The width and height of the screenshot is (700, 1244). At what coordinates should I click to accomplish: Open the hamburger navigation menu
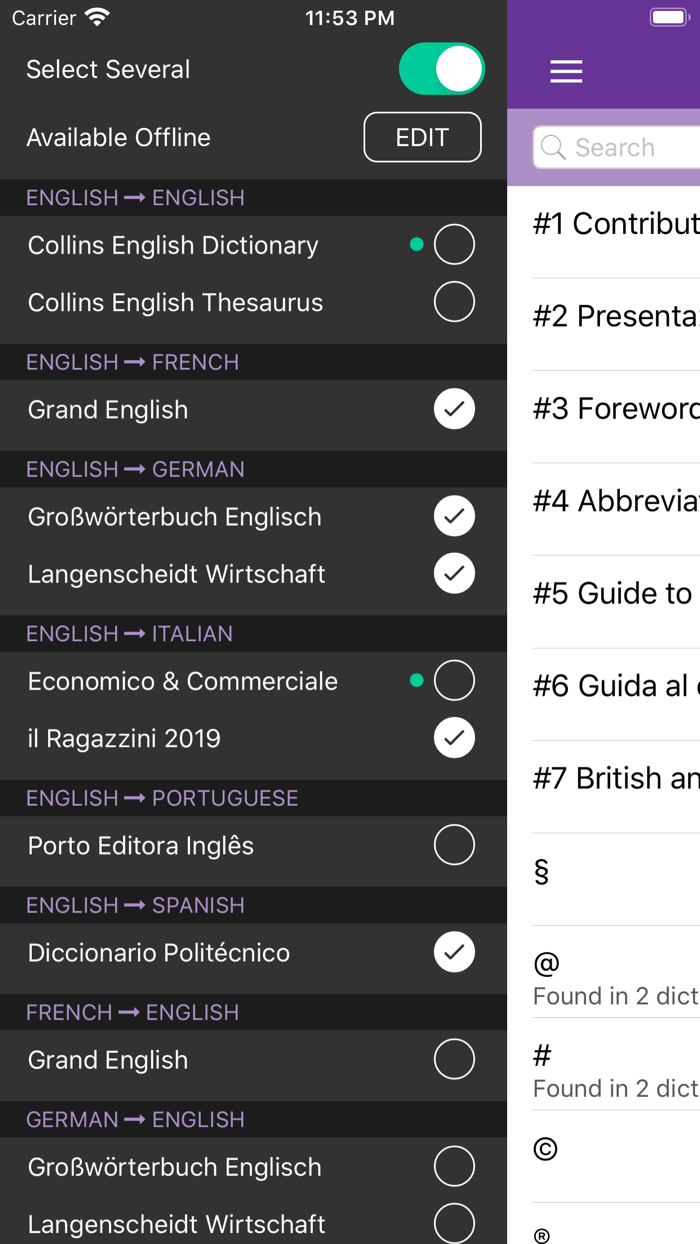tap(566, 71)
